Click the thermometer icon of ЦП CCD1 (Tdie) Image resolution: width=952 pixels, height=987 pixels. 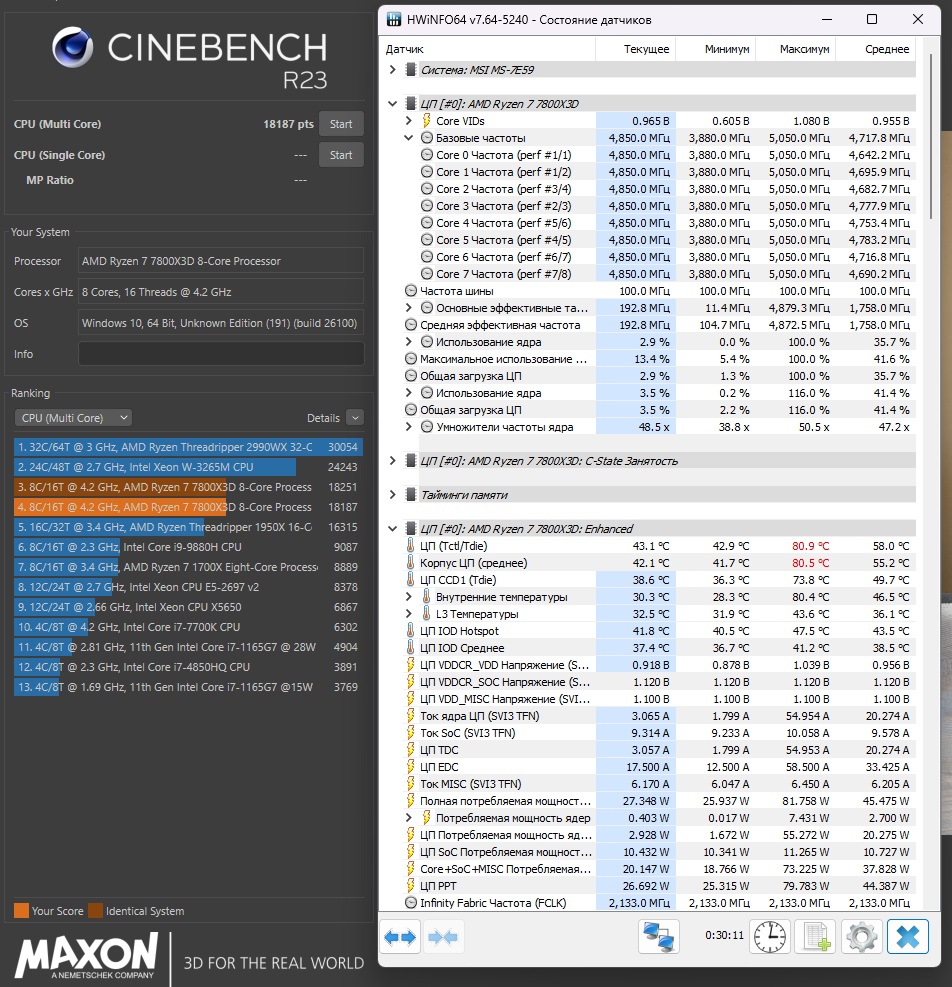pos(411,580)
